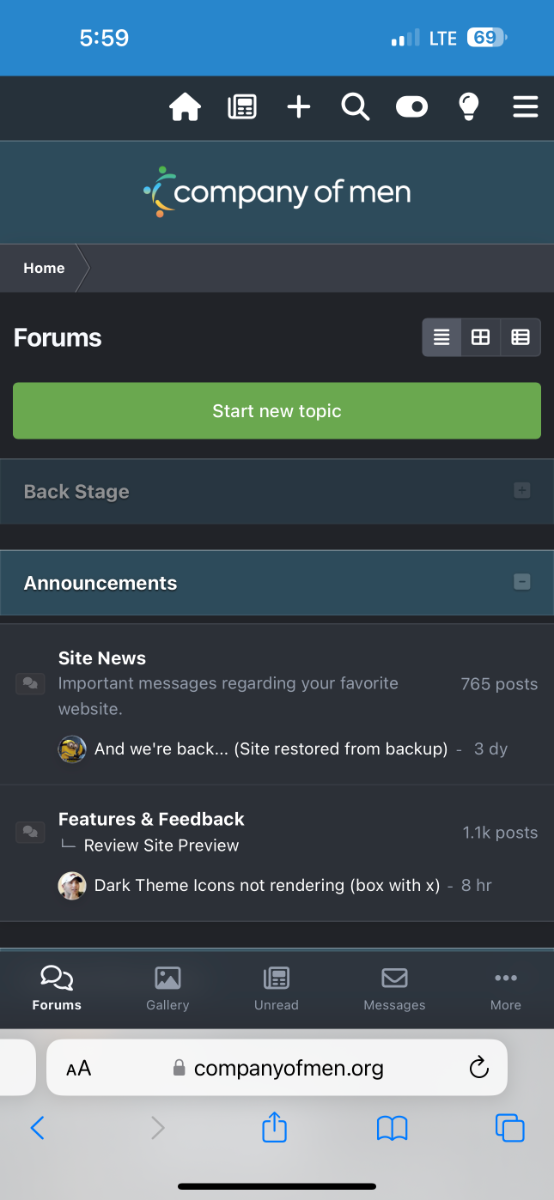Go to the home icon in top toolbar
The height and width of the screenshot is (1200, 554).
coord(185,107)
